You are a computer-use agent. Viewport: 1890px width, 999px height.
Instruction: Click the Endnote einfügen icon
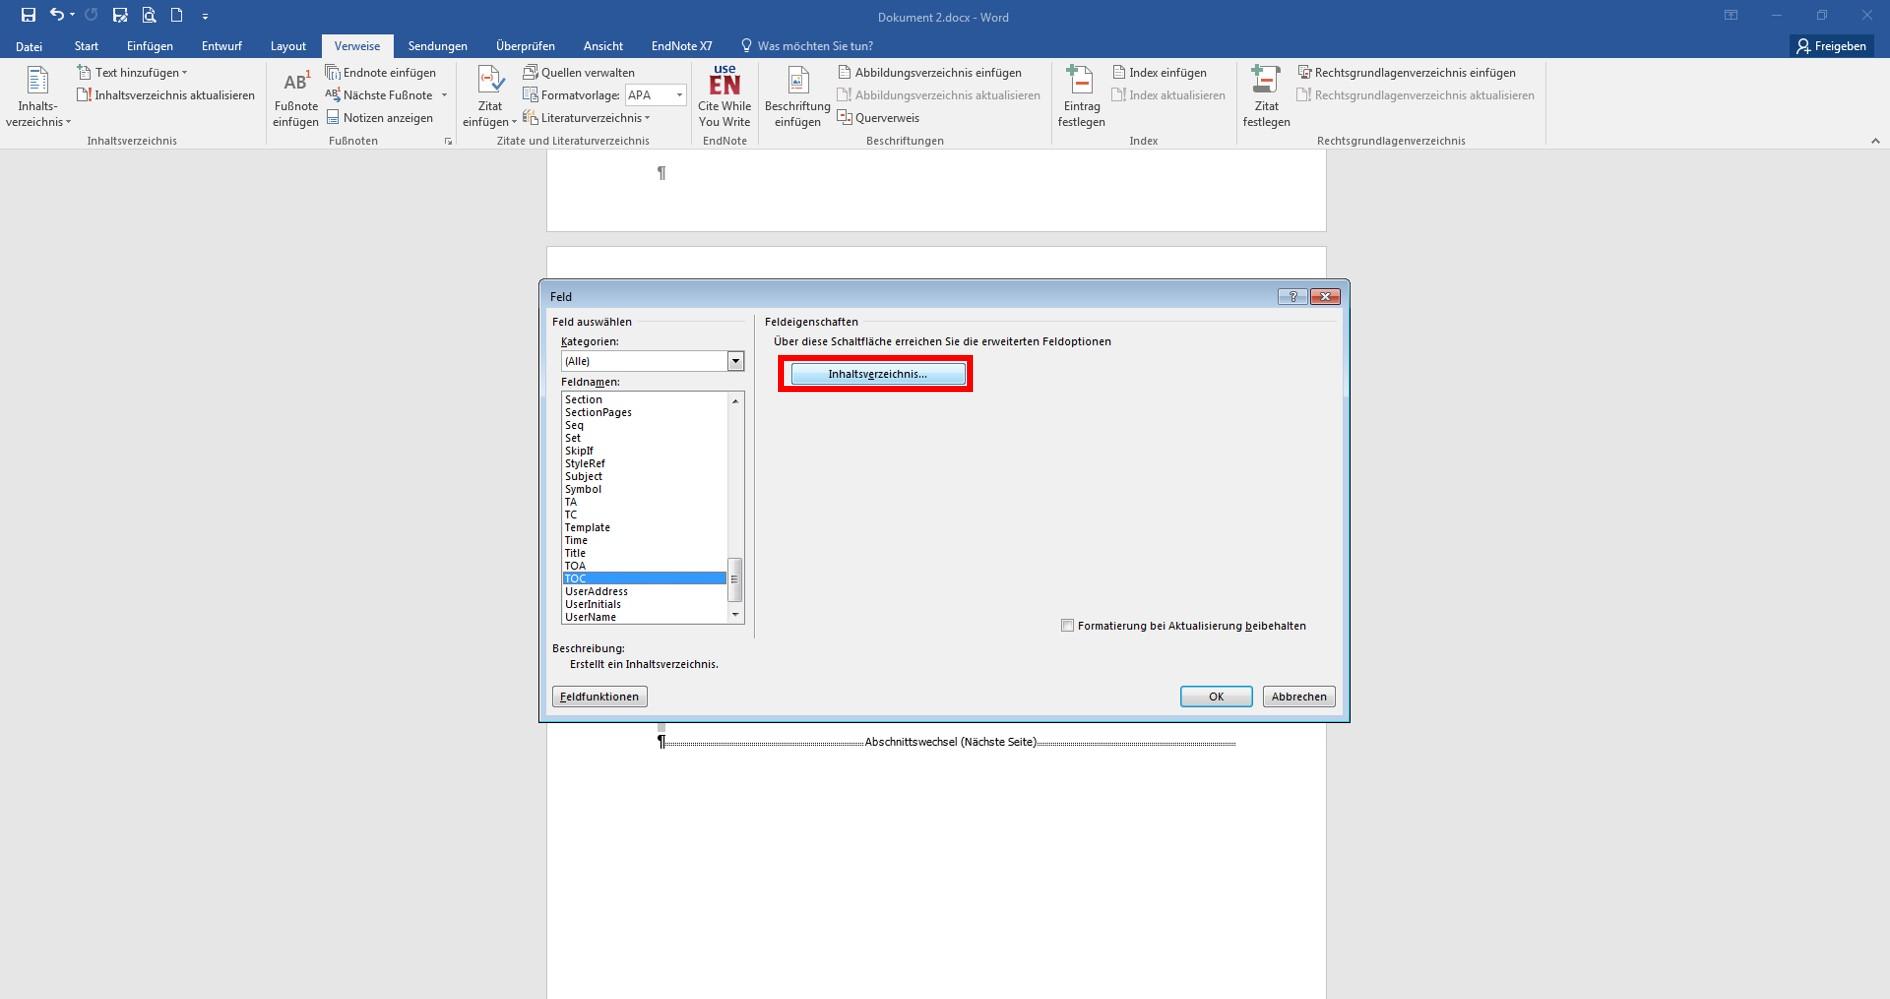point(333,72)
